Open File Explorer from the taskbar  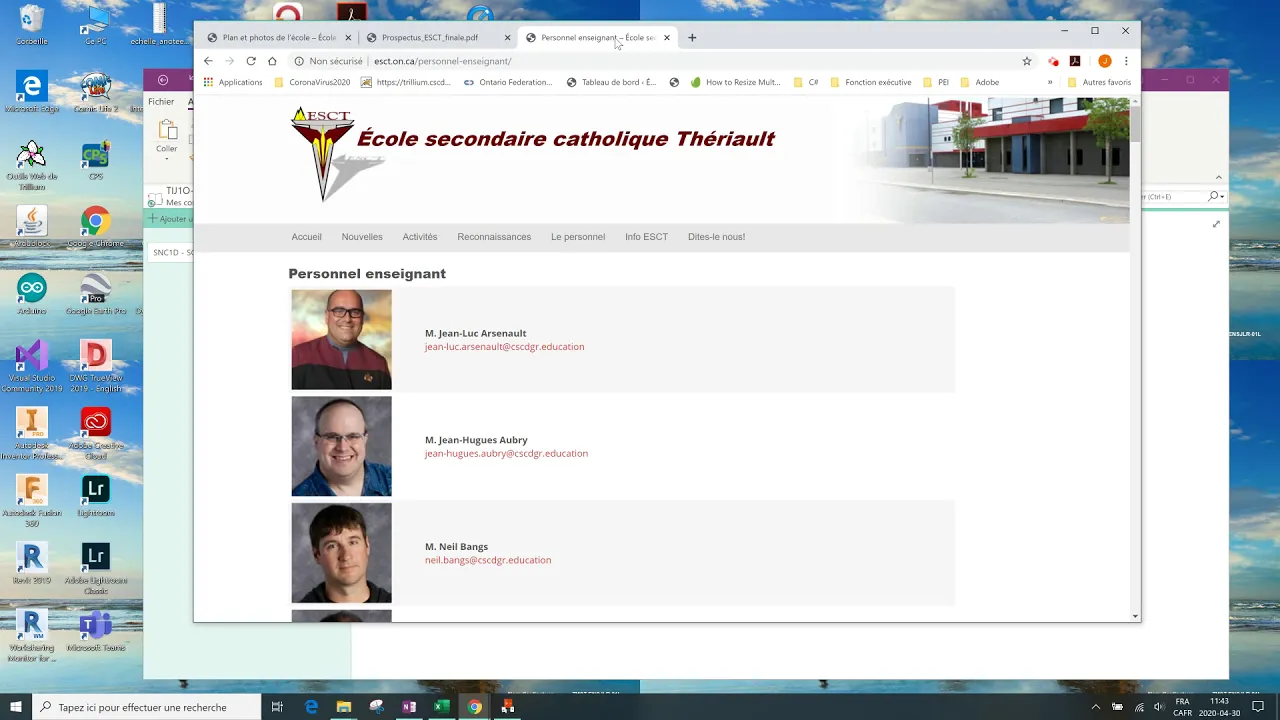[x=344, y=707]
